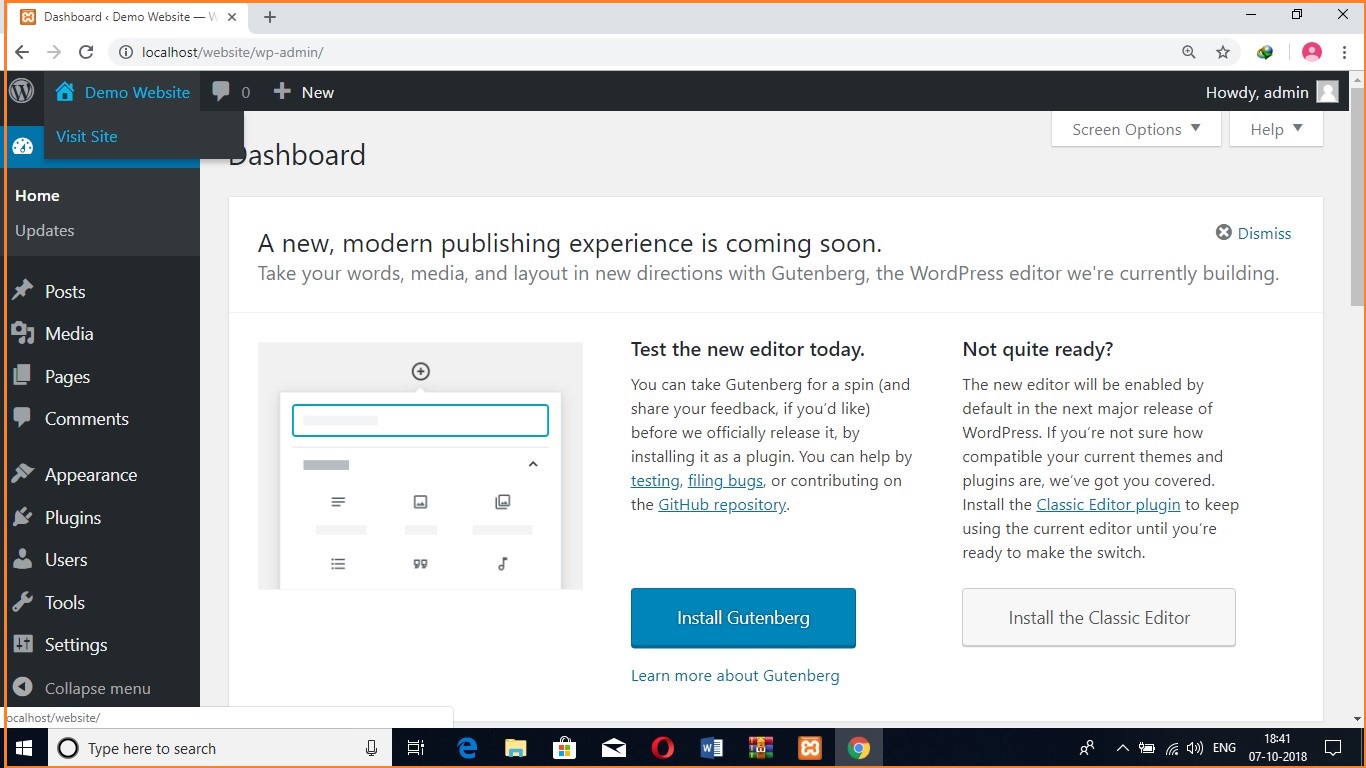Click the admin avatar image
Screen dimensions: 1366x768
tap(1327, 92)
